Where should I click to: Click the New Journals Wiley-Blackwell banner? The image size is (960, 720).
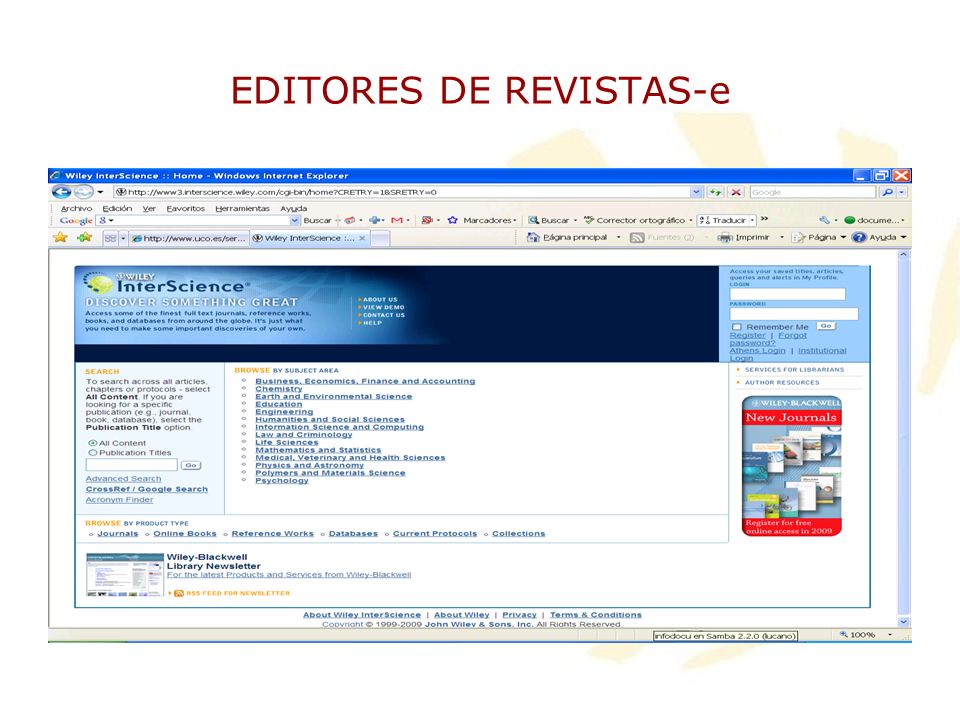point(792,466)
